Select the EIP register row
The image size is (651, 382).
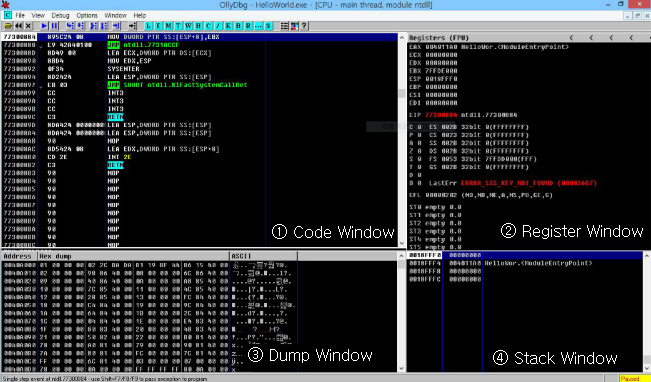coord(463,115)
